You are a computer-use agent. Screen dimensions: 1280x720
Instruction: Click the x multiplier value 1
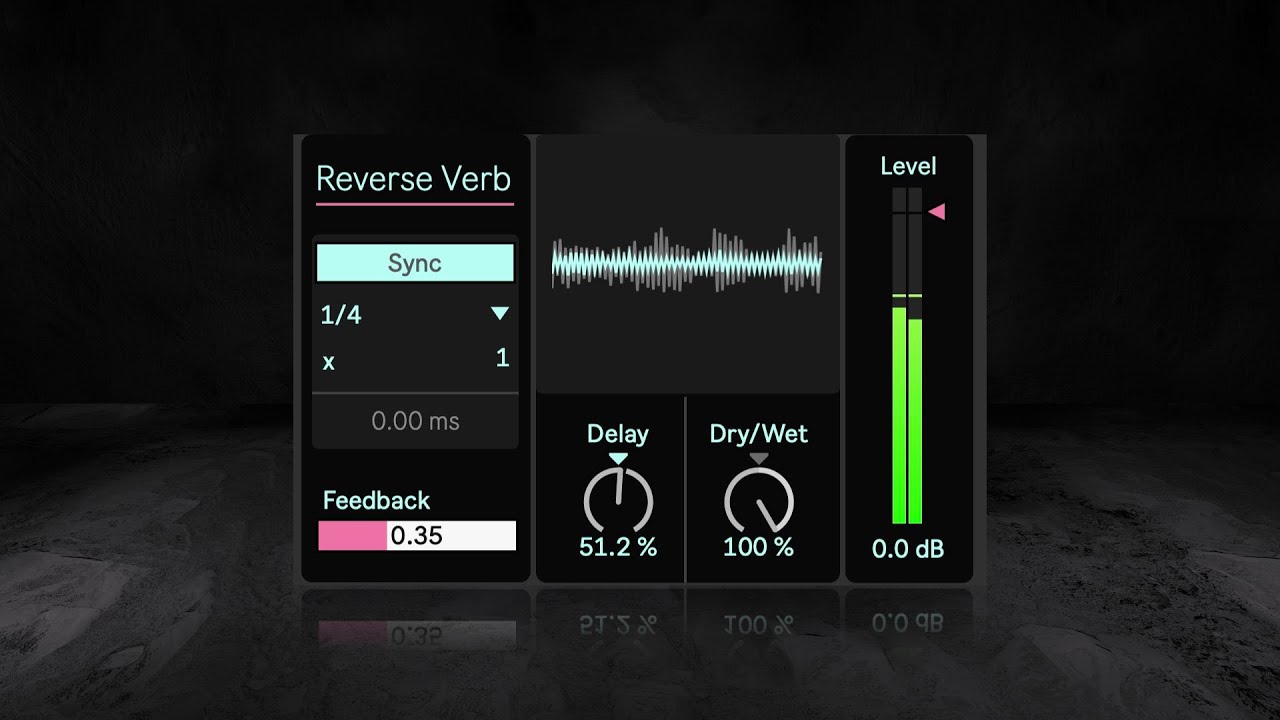502,358
